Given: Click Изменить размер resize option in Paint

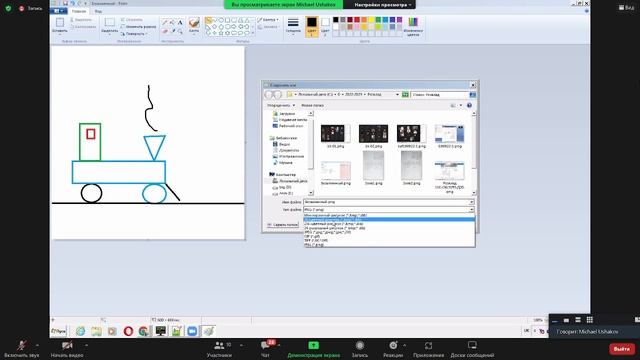Looking at the screenshot, I should click(x=138, y=27).
